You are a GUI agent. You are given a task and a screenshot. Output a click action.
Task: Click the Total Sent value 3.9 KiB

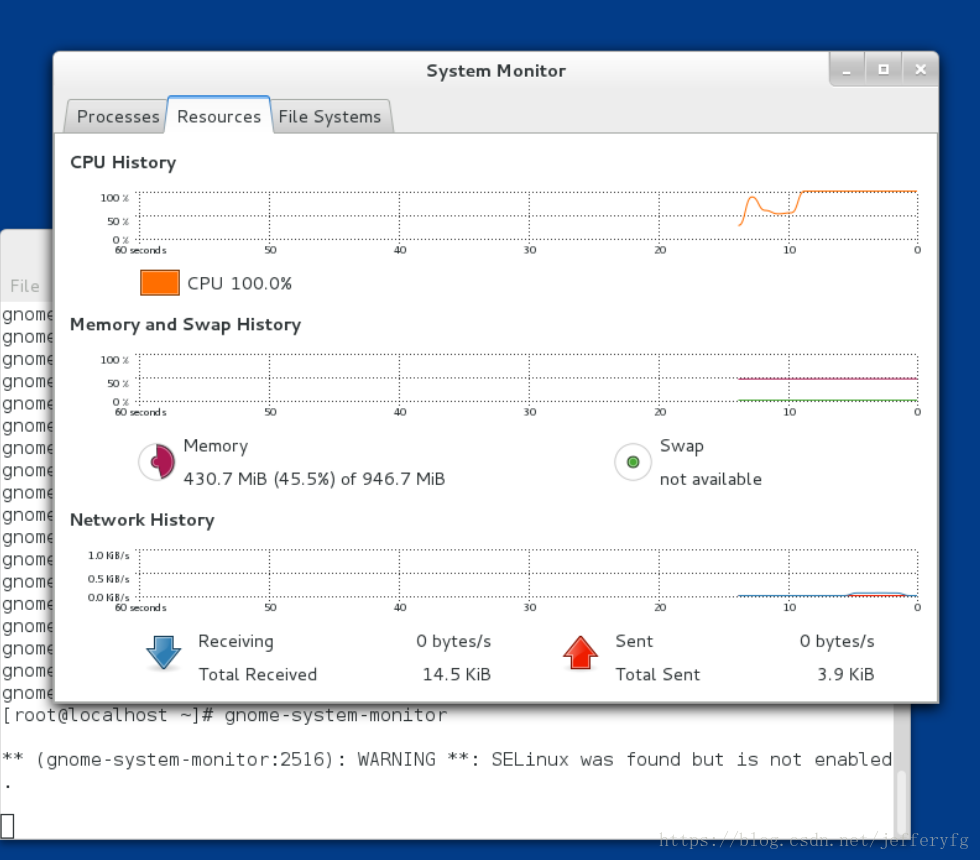846,674
